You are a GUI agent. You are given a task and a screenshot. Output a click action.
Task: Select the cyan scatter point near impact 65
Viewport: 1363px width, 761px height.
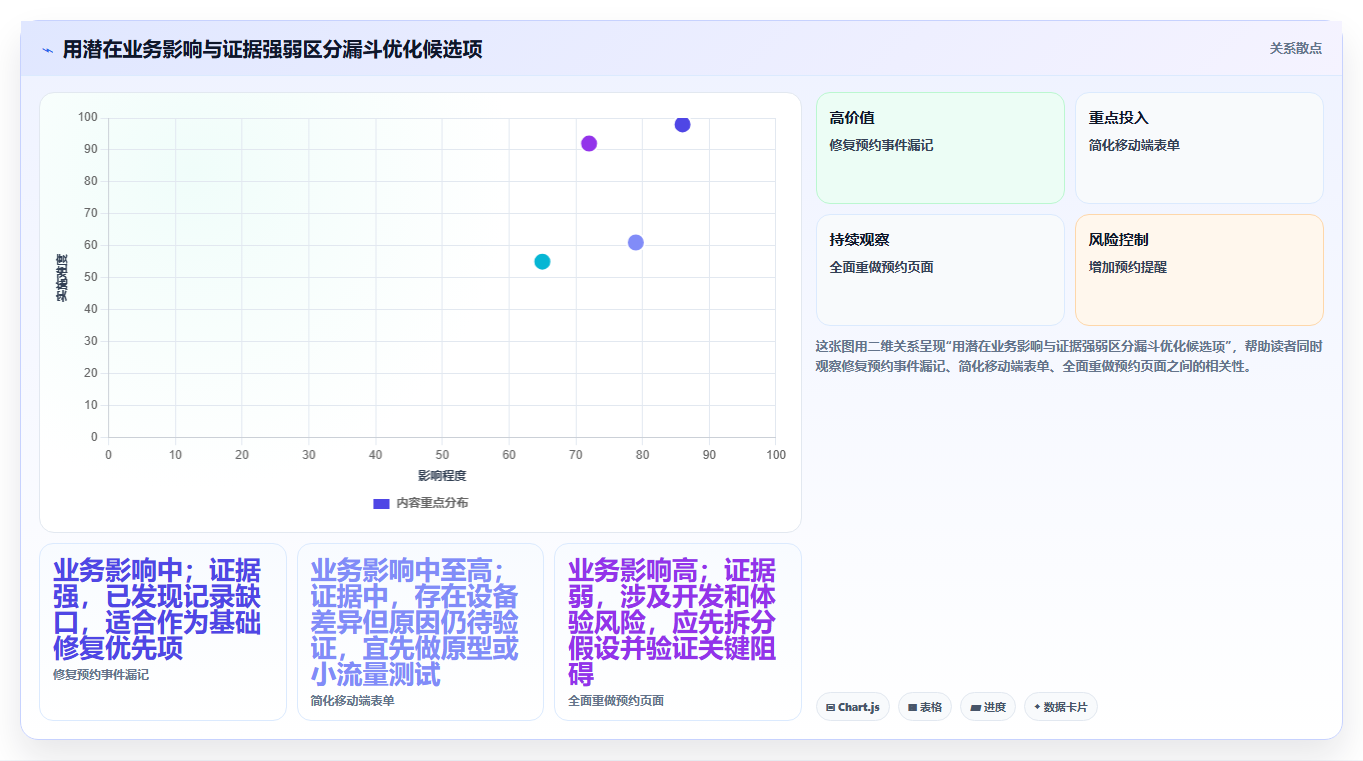[x=542, y=261]
